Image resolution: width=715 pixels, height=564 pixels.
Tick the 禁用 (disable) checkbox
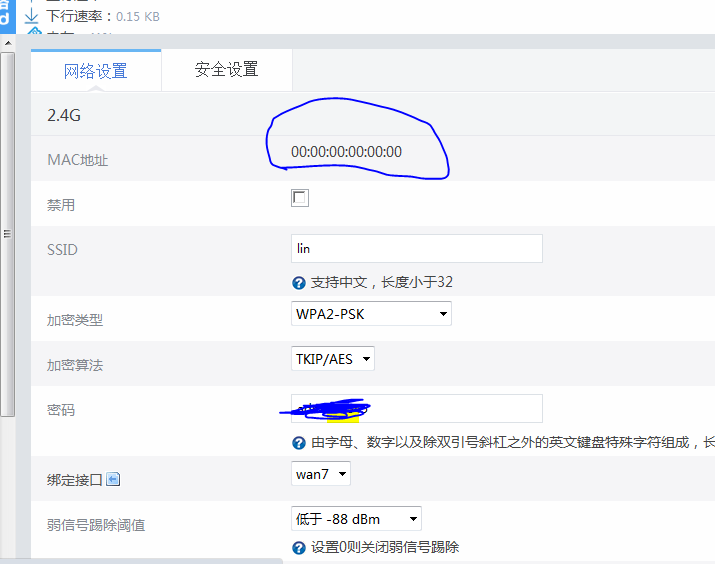(x=300, y=198)
